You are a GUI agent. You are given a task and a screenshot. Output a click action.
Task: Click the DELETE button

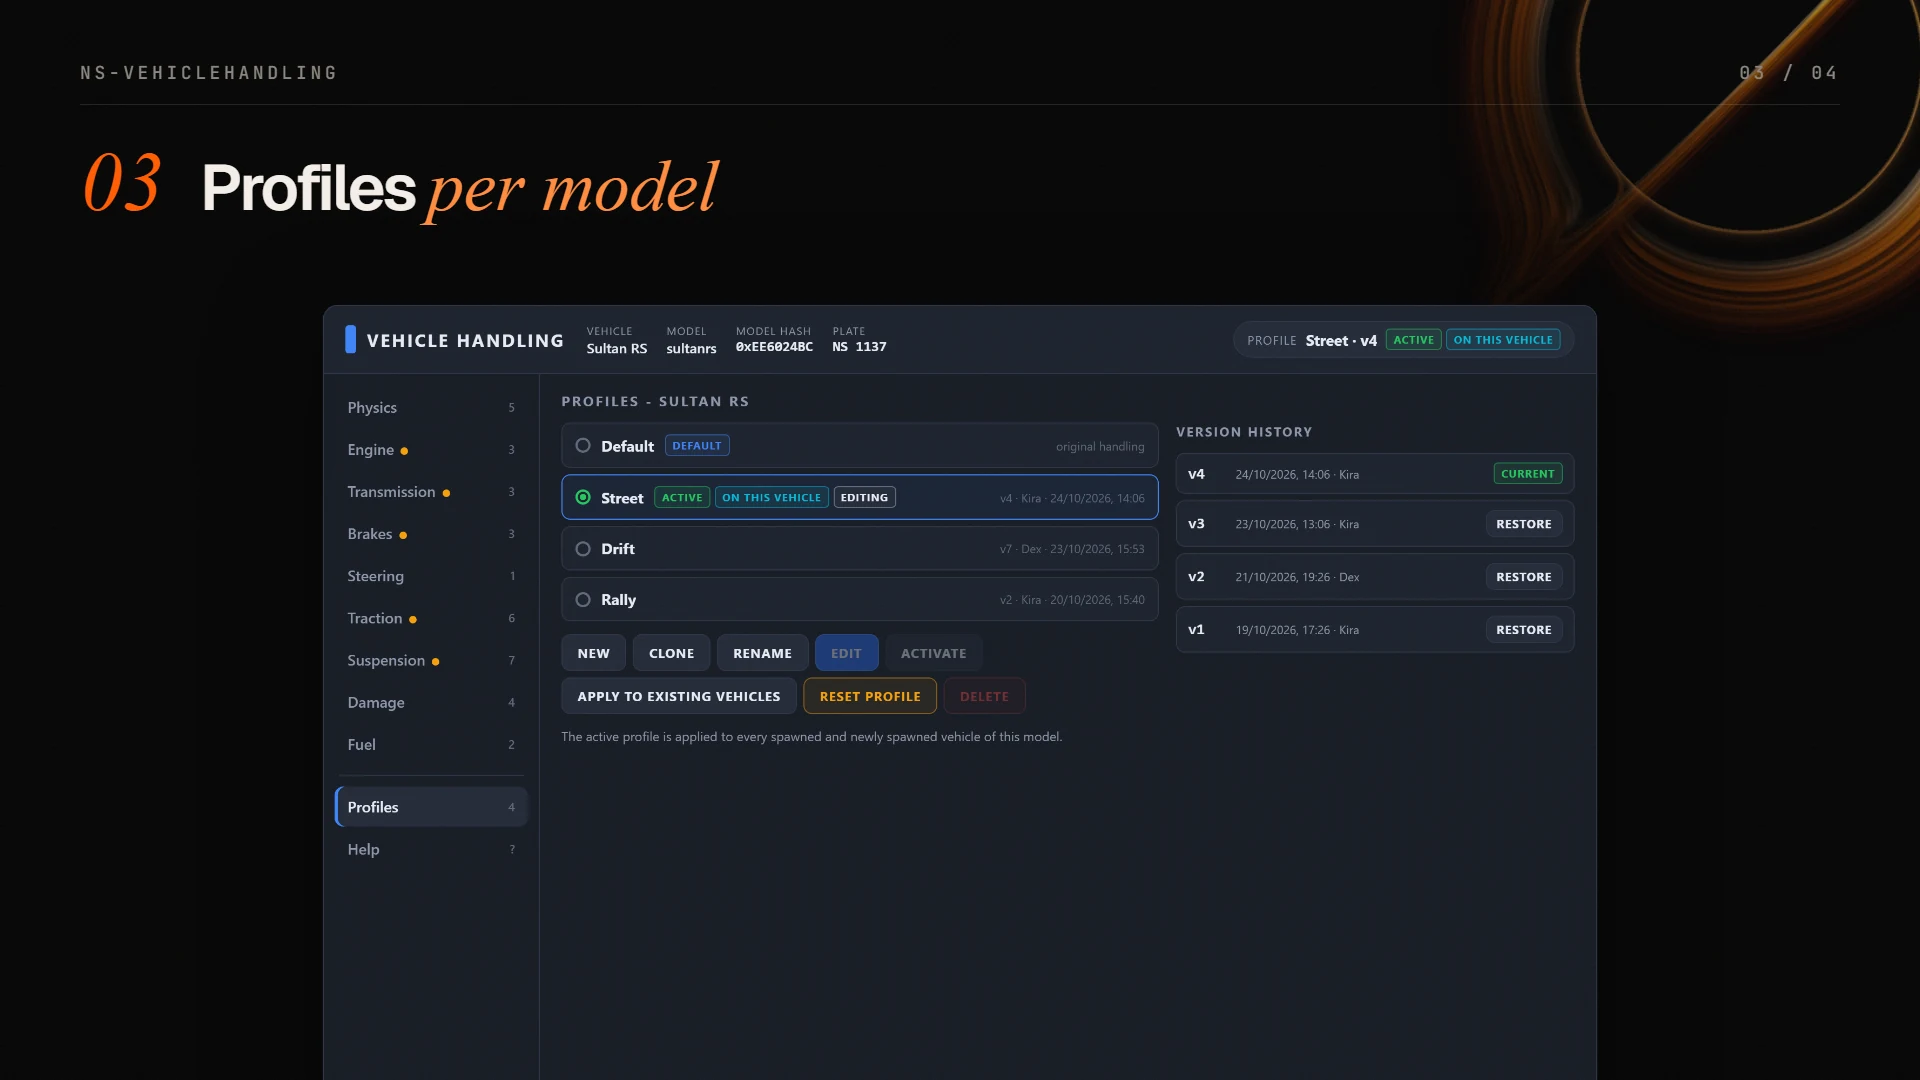984,696
